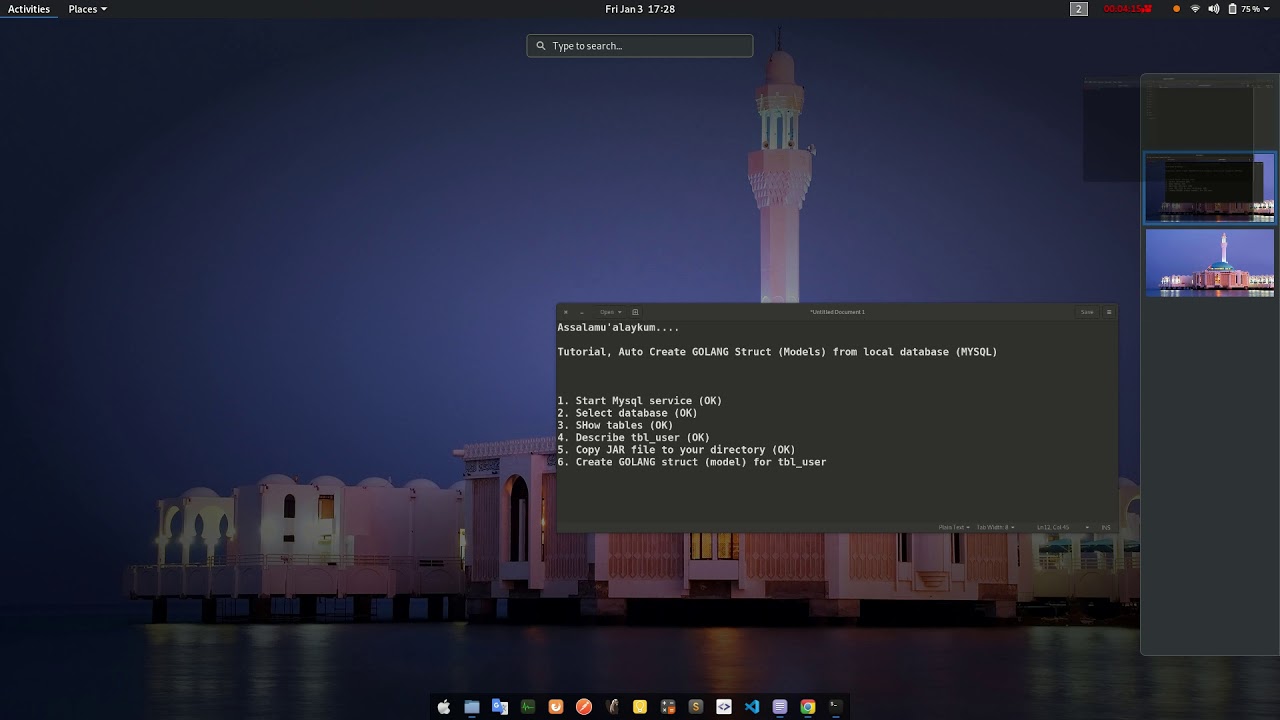The height and width of the screenshot is (720, 1280).
Task: Click the Save button in gedit
Action: coord(1087,312)
